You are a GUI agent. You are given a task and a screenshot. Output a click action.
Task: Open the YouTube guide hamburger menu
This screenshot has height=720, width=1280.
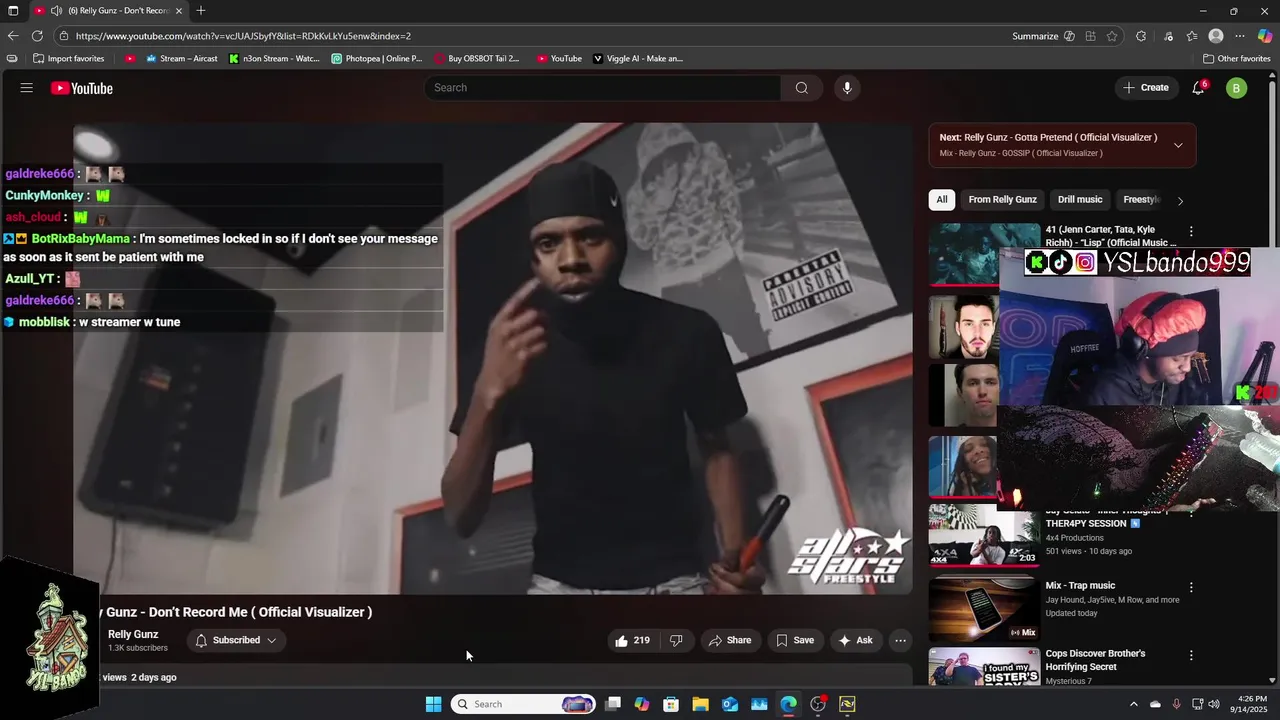click(26, 88)
